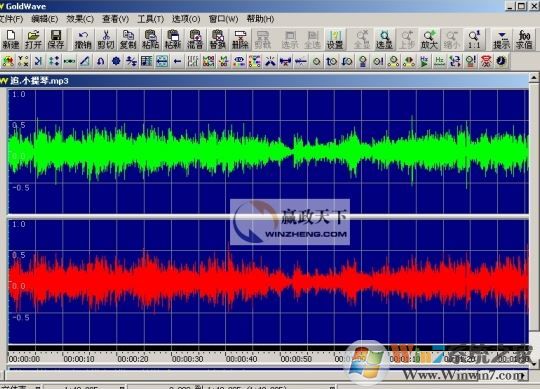Viewport: 540px width, 389px height.
Task: Mix clipboard audio with the 混音 icon
Action: click(x=195, y=40)
